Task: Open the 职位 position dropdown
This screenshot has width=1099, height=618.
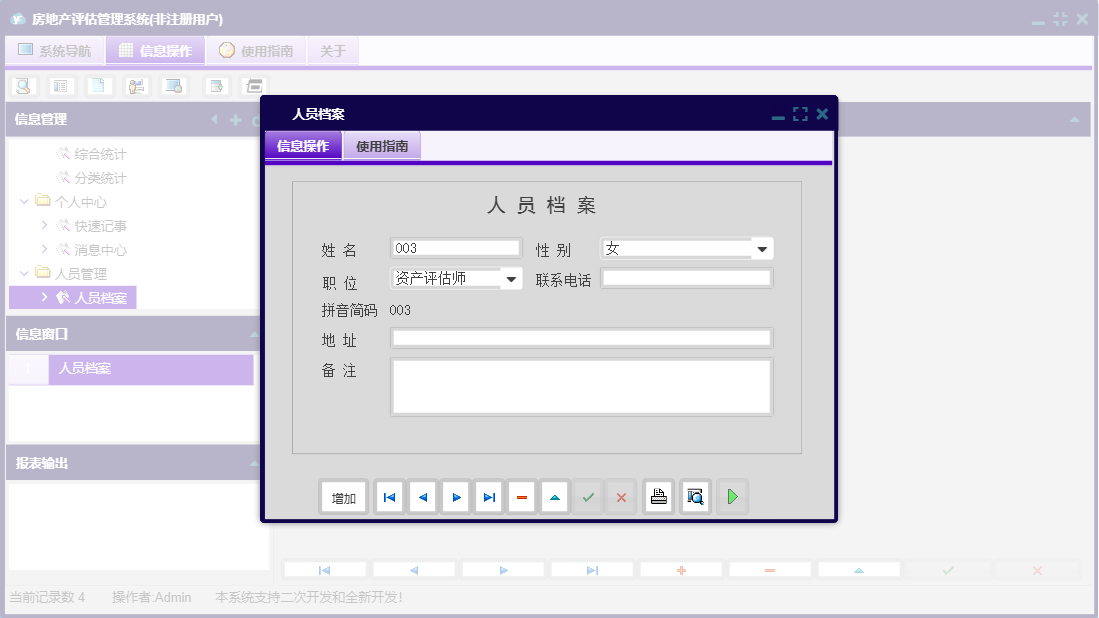Action: click(x=512, y=278)
